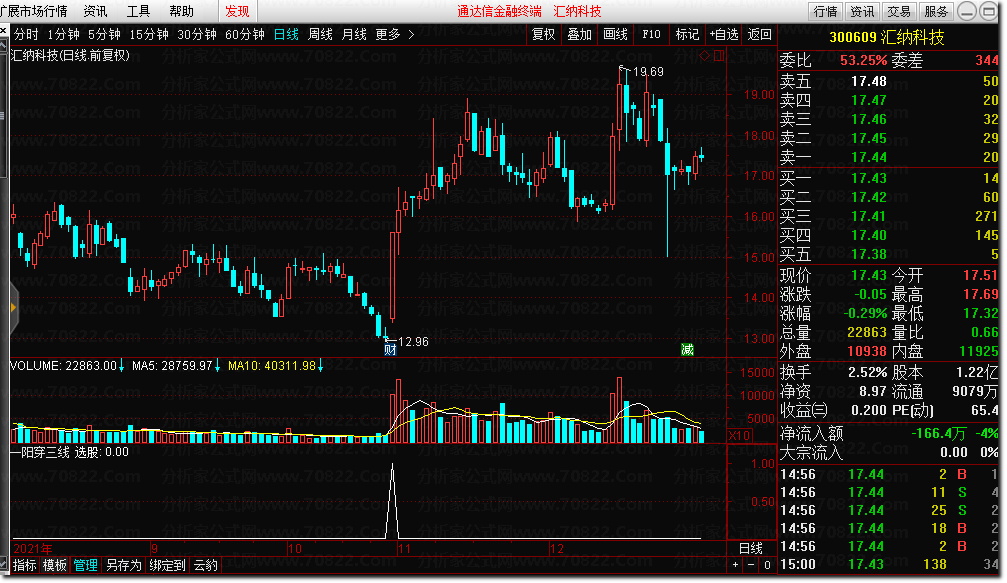Click the red diamond icon in chart corner
Viewport: 1007px width, 583px height.
point(705,56)
